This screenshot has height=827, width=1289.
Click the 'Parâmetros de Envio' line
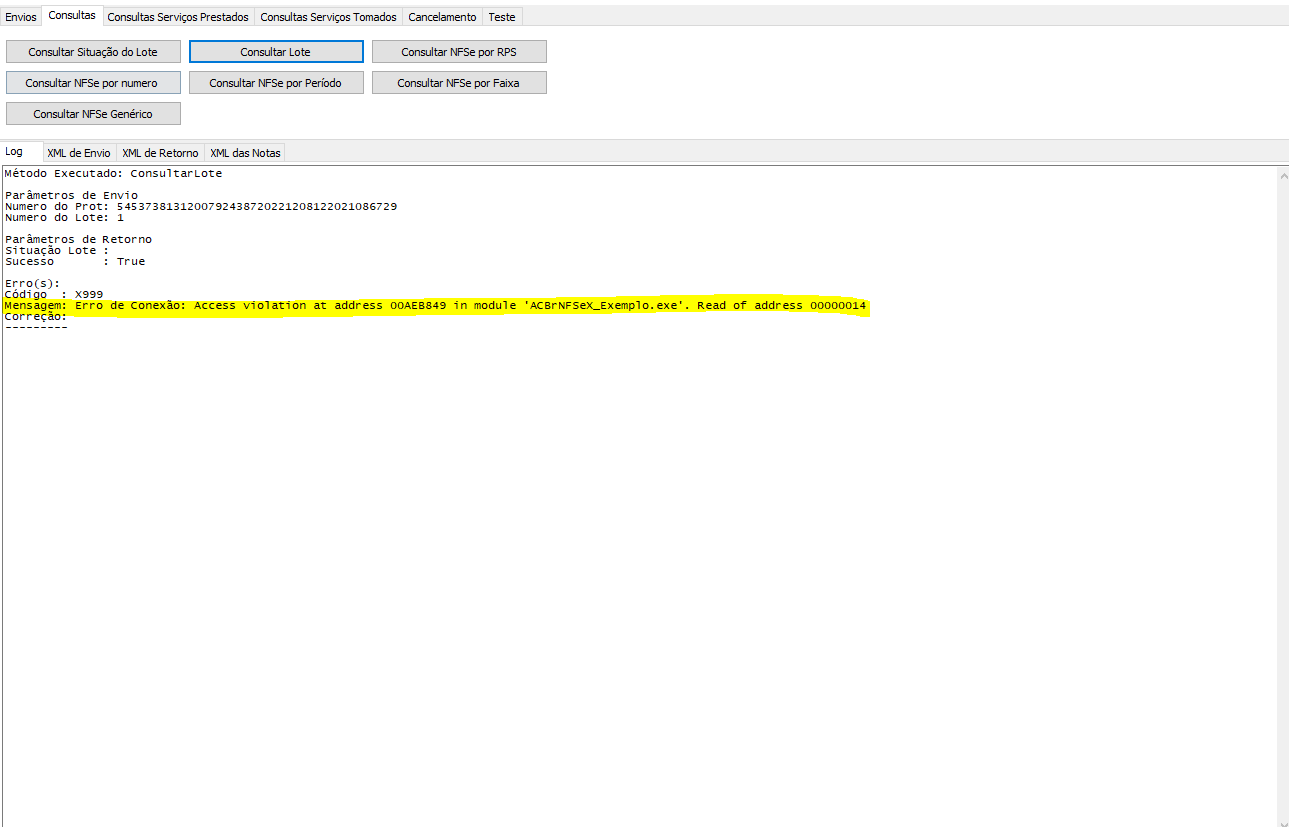coord(71,195)
